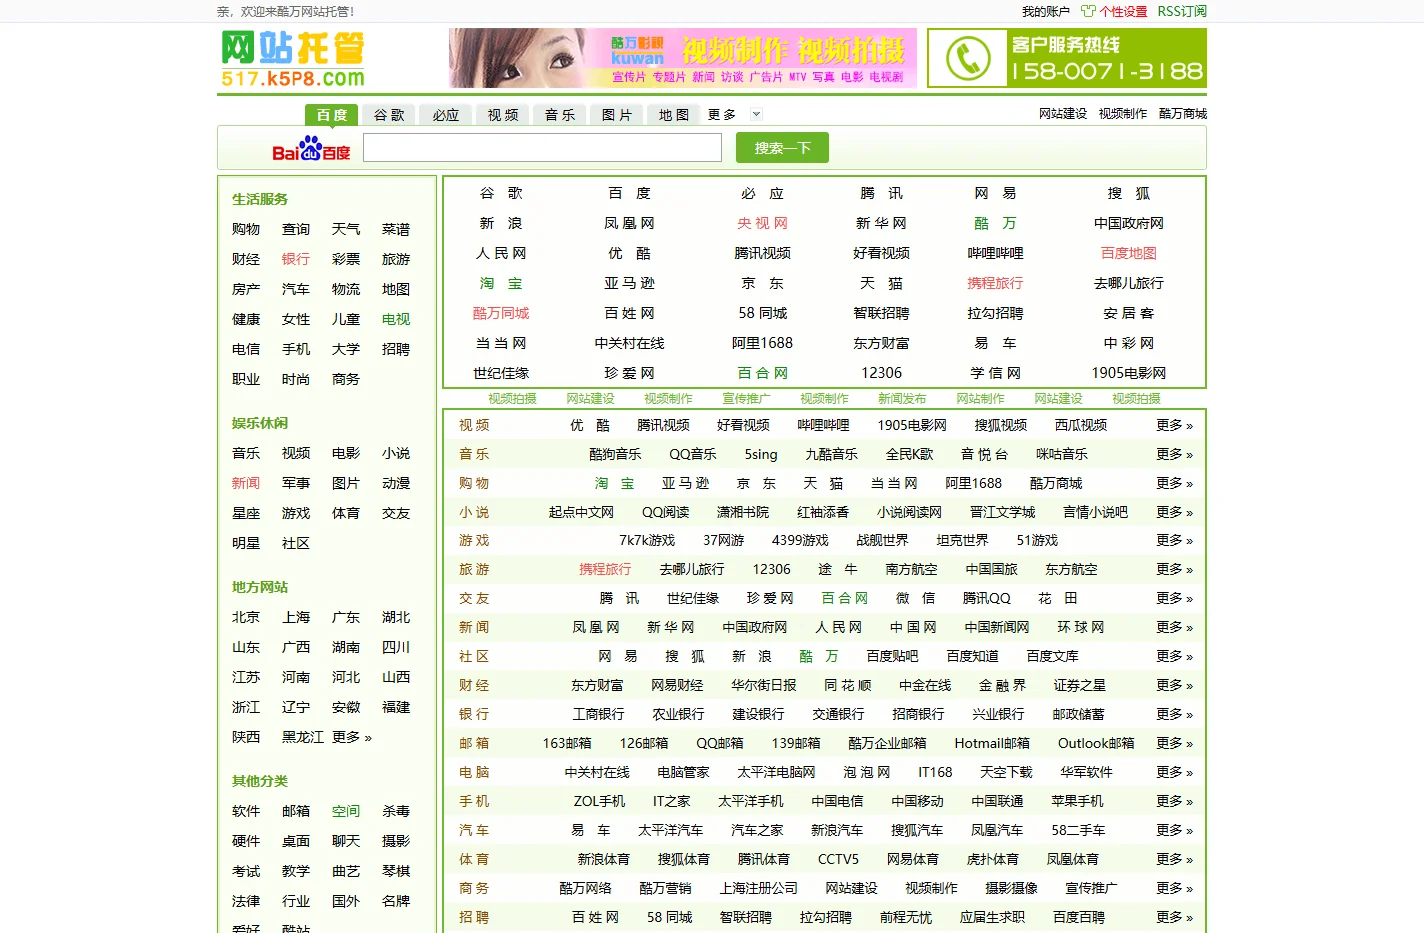Open the 视频制作 视频拍摄 banner ad
1424x933 pixels.
click(683, 58)
